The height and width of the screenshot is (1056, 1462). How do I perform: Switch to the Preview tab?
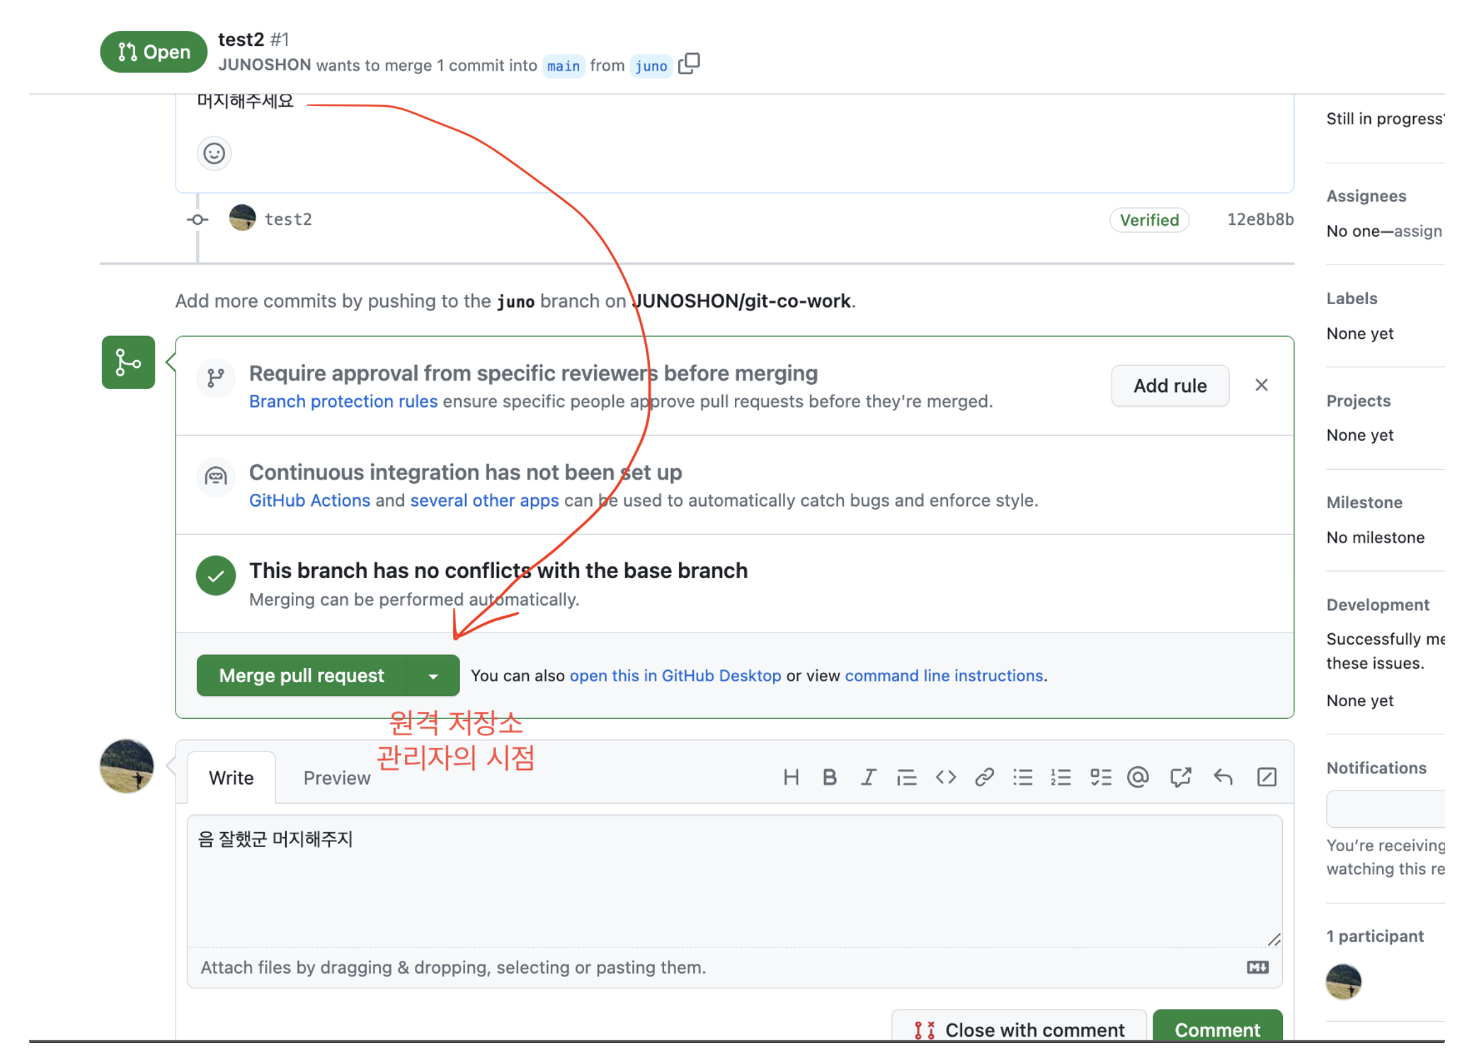[337, 778]
